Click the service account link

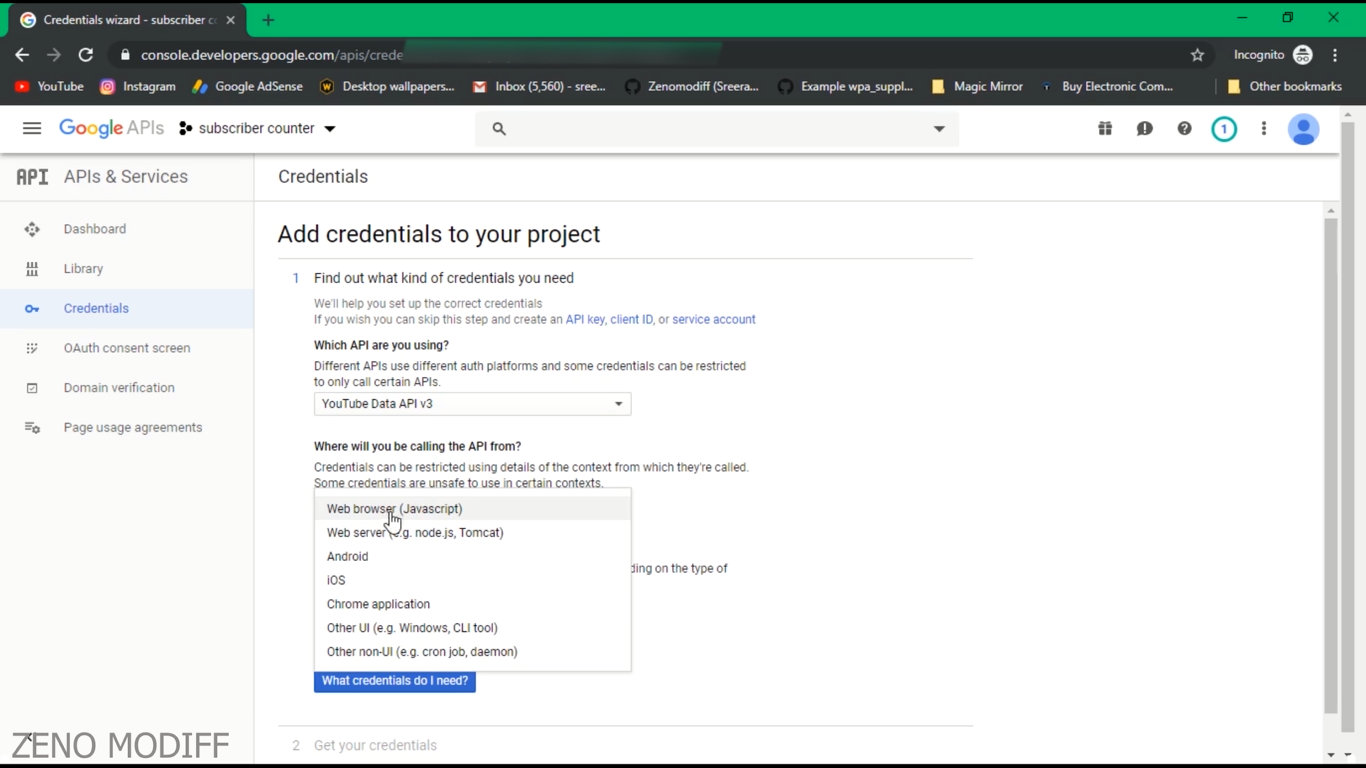click(714, 319)
